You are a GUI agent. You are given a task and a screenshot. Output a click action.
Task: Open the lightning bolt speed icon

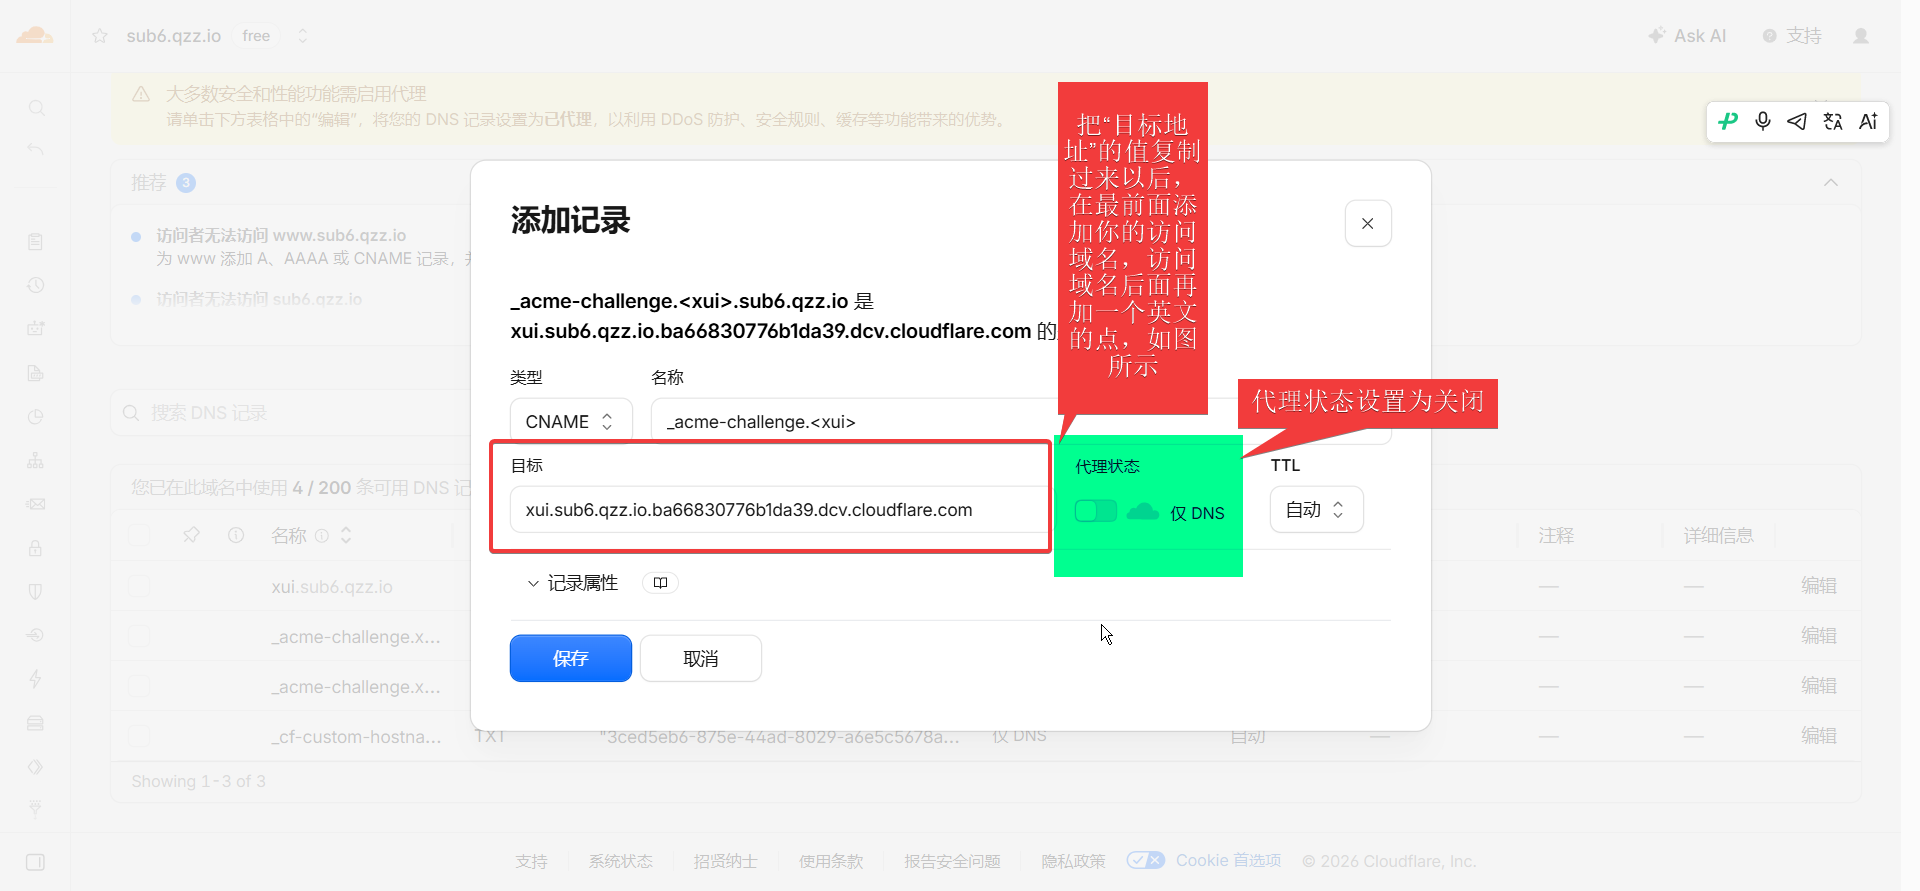click(36, 679)
